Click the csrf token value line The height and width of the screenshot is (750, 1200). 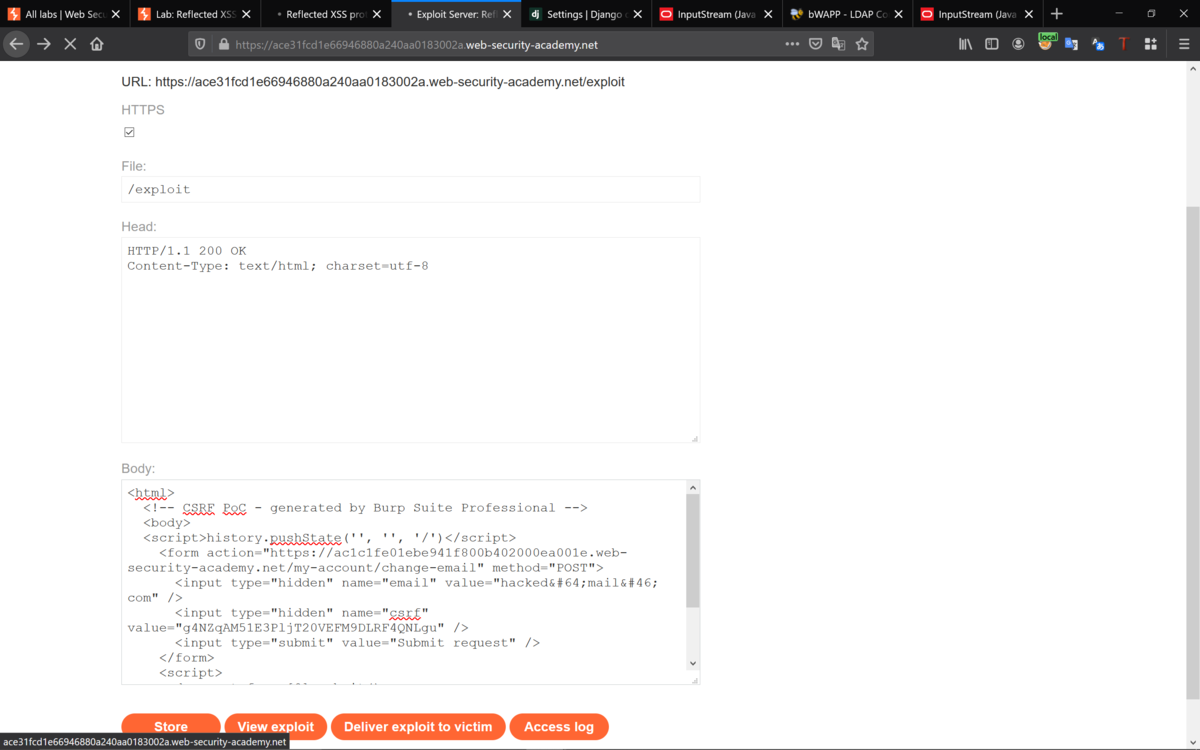[298, 628]
